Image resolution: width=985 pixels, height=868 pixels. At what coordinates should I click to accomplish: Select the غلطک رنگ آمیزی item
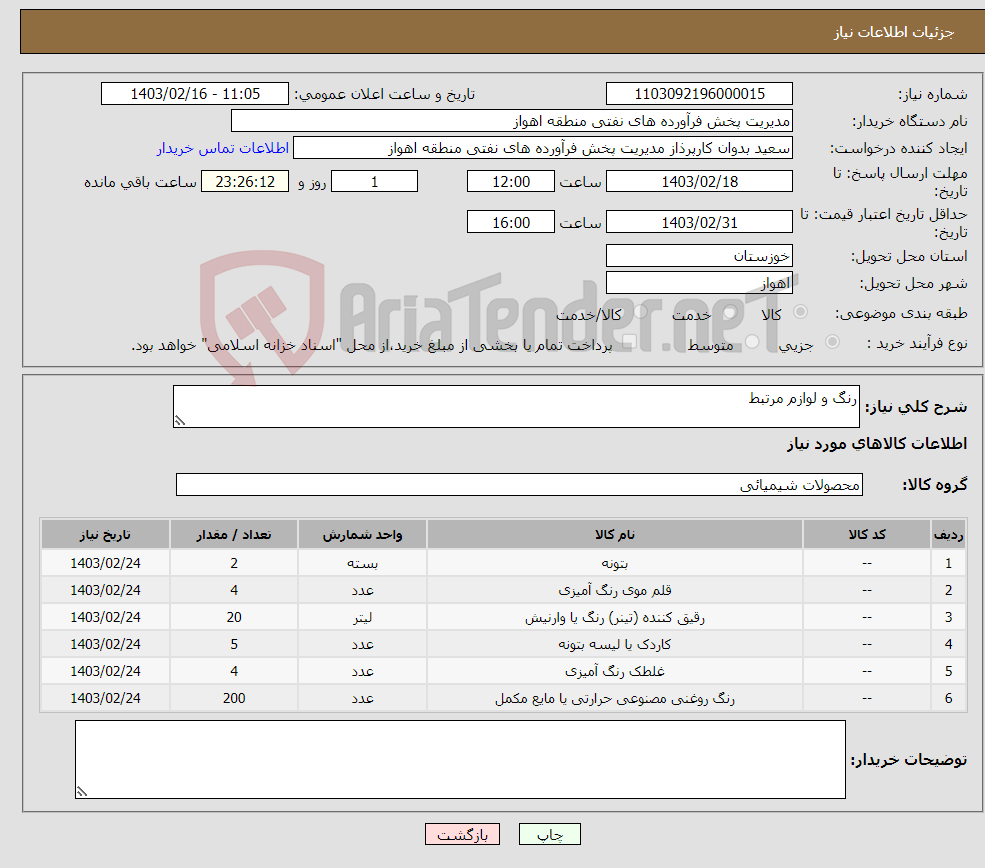[615, 671]
